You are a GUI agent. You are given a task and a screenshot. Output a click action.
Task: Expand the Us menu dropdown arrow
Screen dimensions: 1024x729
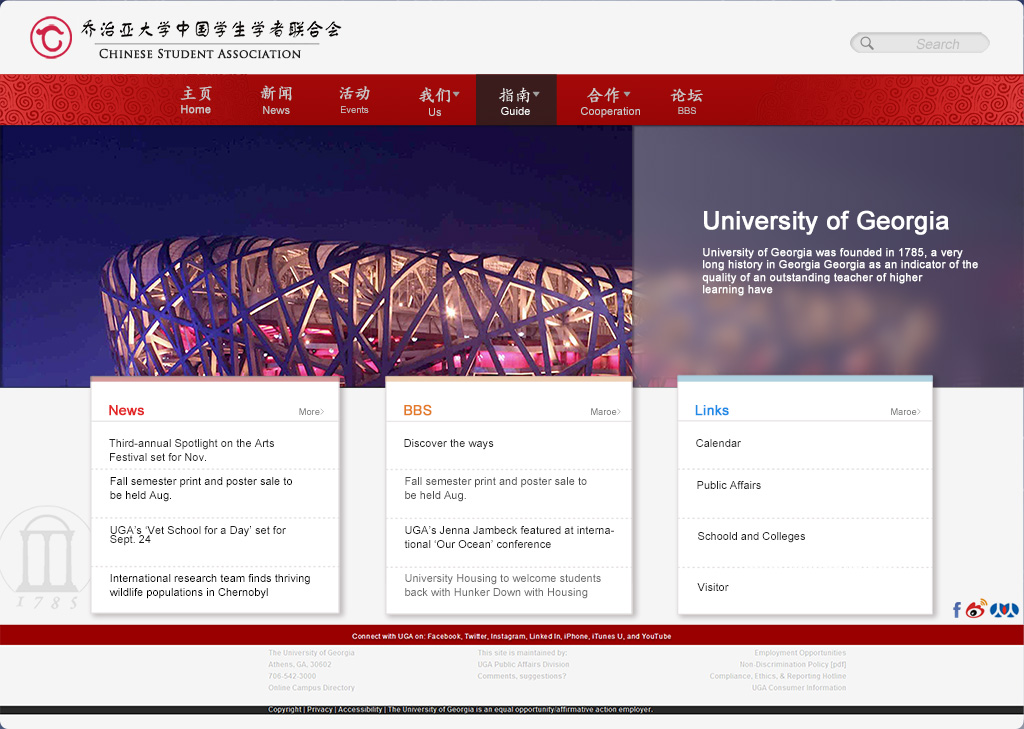456,95
